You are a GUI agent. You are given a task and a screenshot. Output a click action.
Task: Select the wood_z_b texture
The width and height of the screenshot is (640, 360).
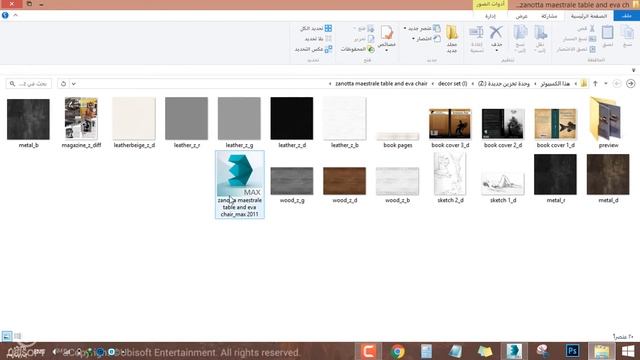pyautogui.click(x=397, y=184)
